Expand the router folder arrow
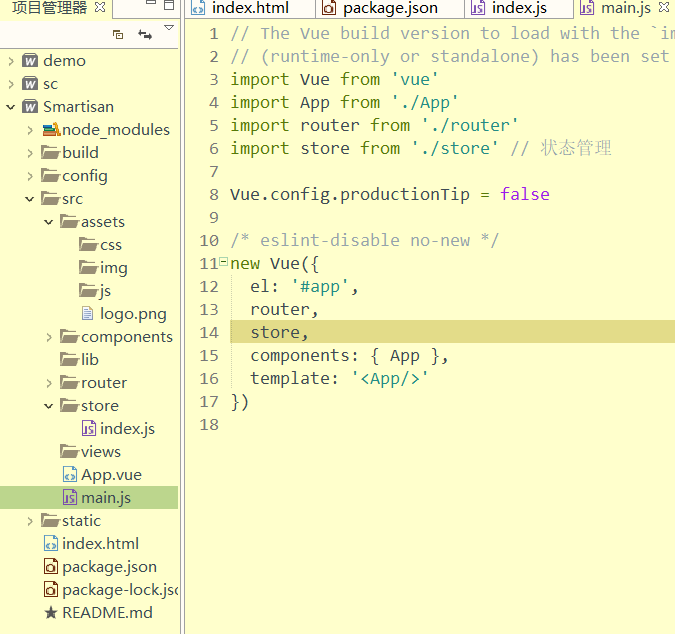 [x=49, y=383]
